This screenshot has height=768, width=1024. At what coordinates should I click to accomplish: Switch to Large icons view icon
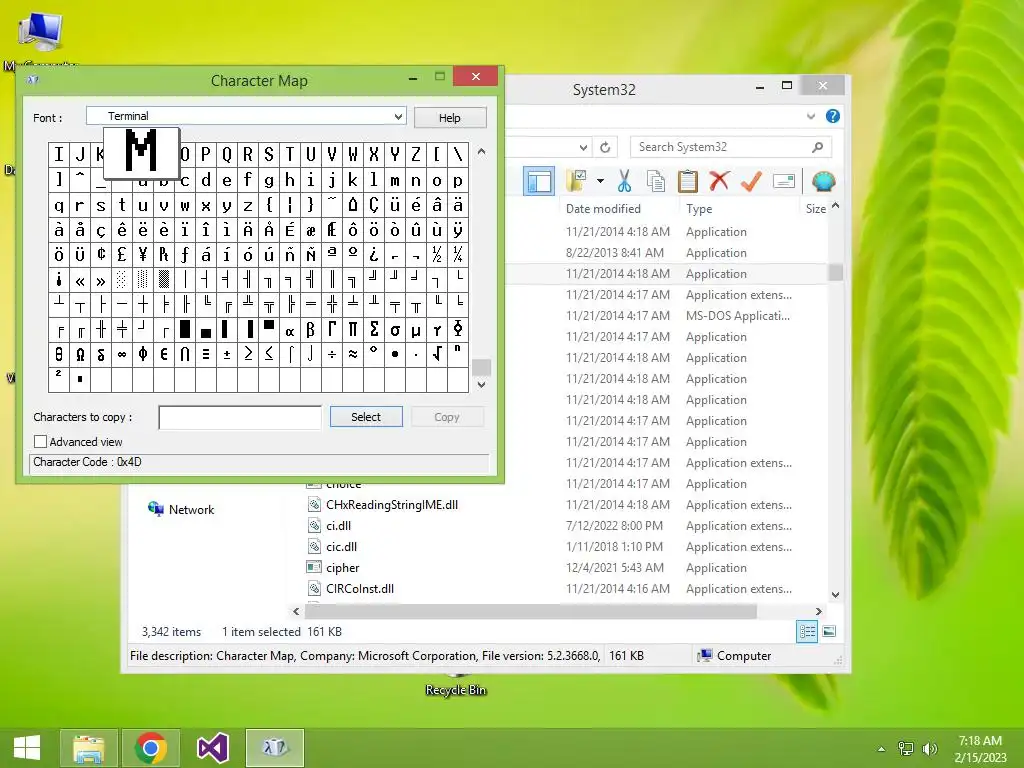[x=829, y=631]
